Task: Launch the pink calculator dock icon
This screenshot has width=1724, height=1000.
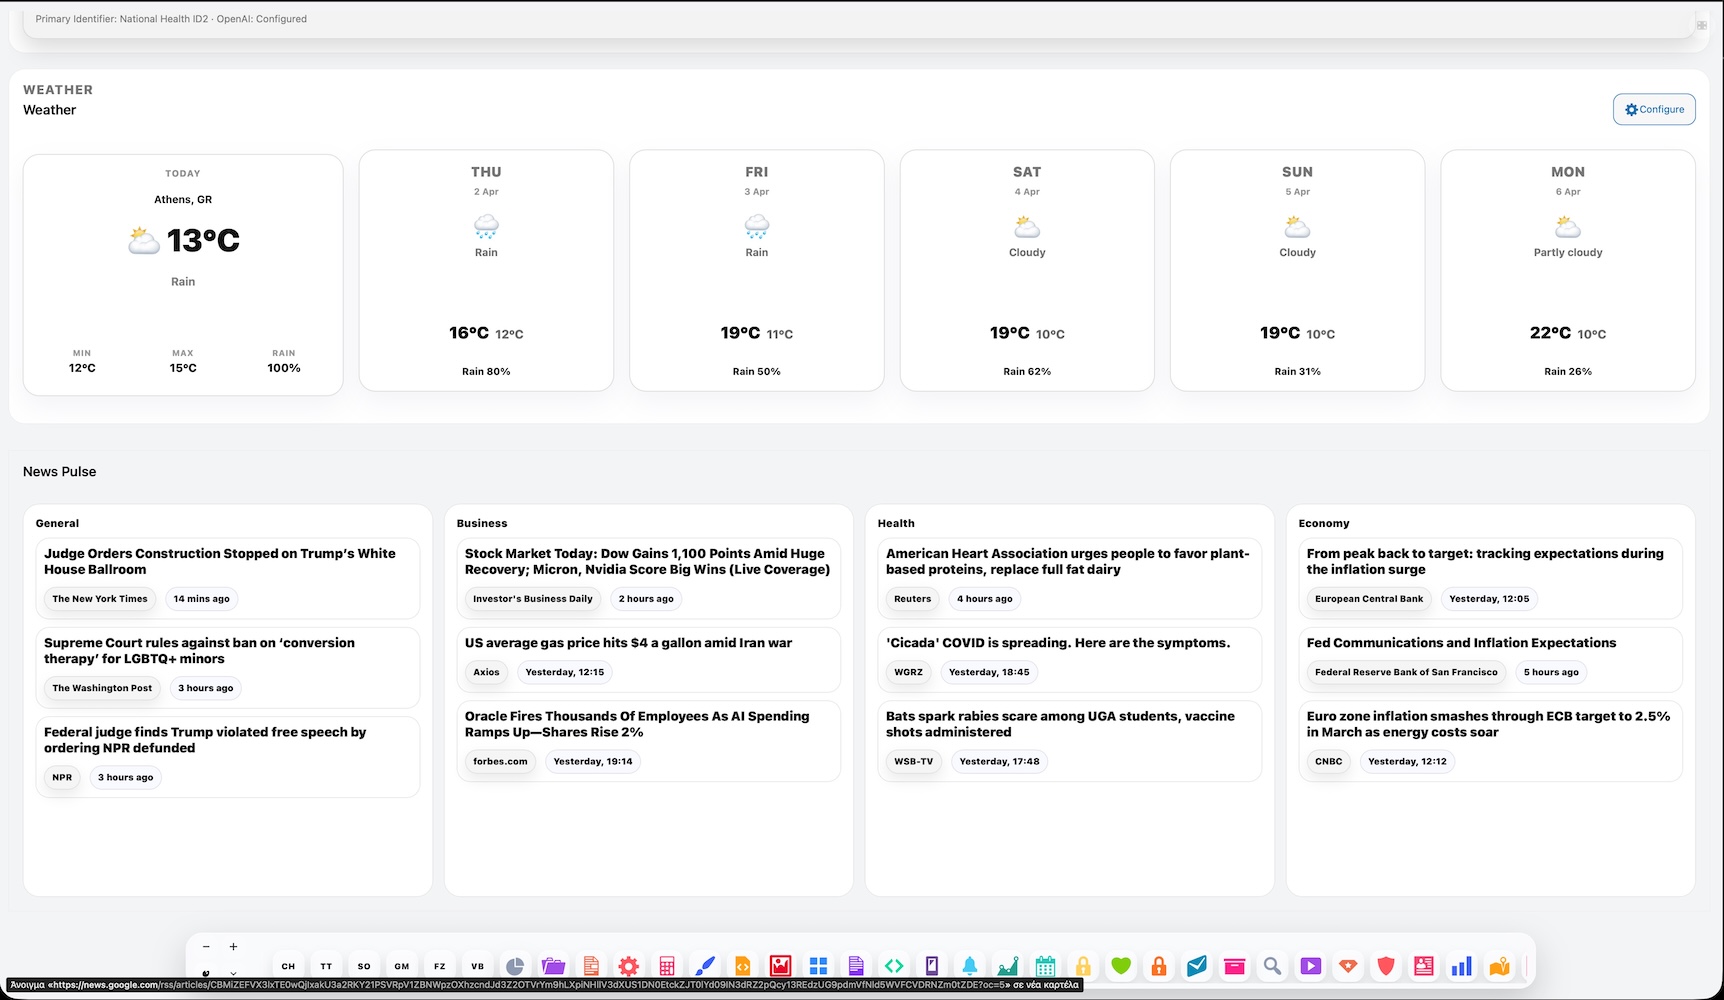Action: tap(667, 966)
